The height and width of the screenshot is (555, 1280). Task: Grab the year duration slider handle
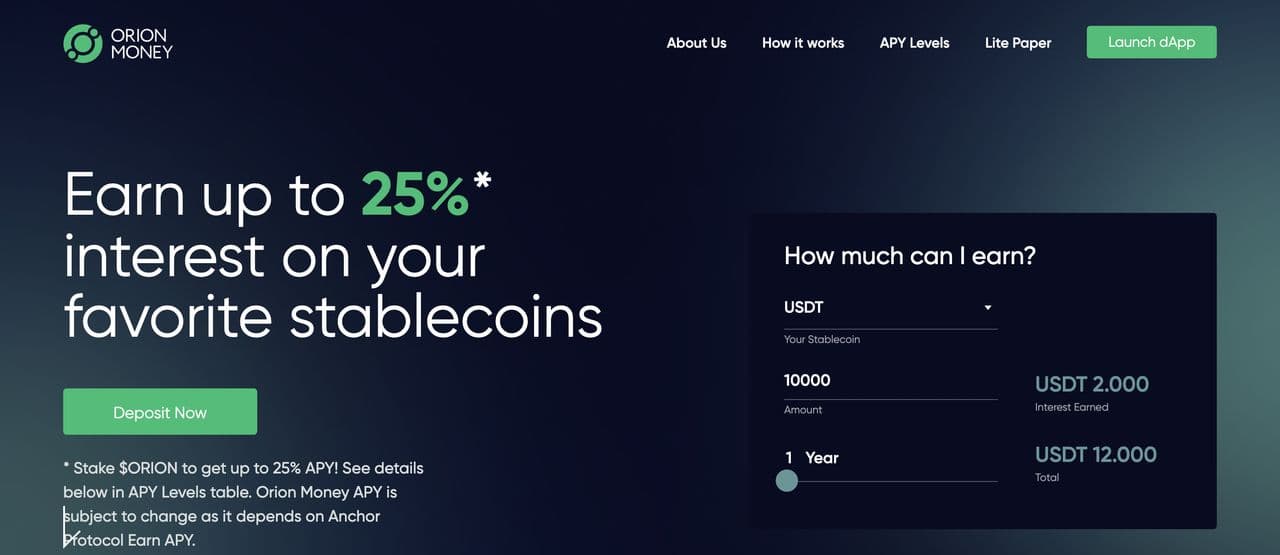click(787, 481)
